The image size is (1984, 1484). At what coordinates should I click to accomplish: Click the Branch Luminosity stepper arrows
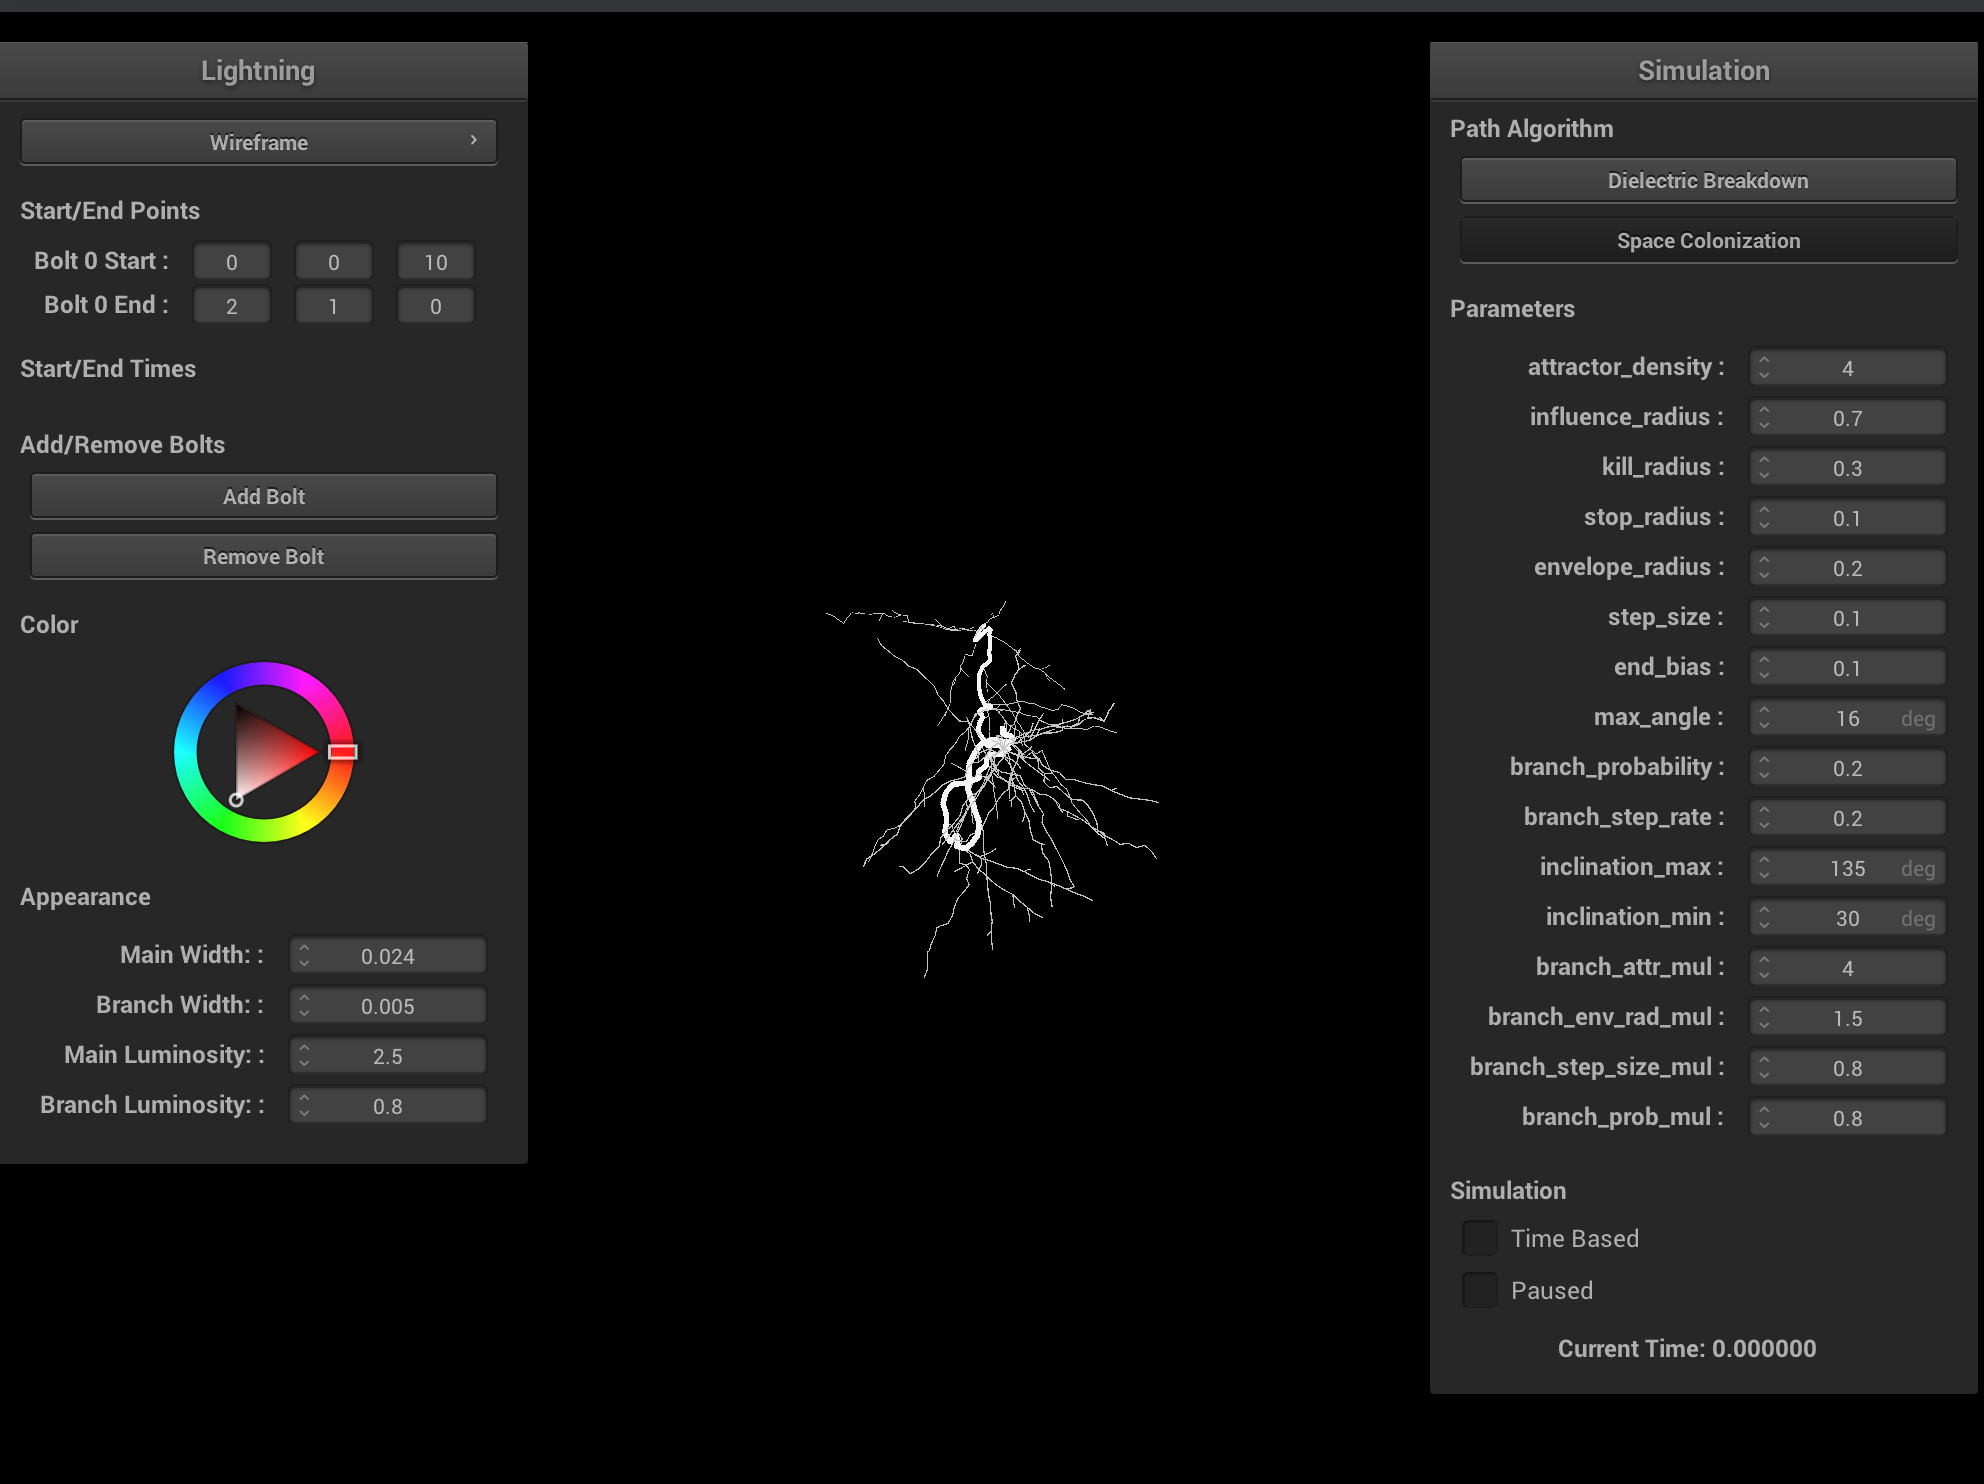pos(304,1106)
